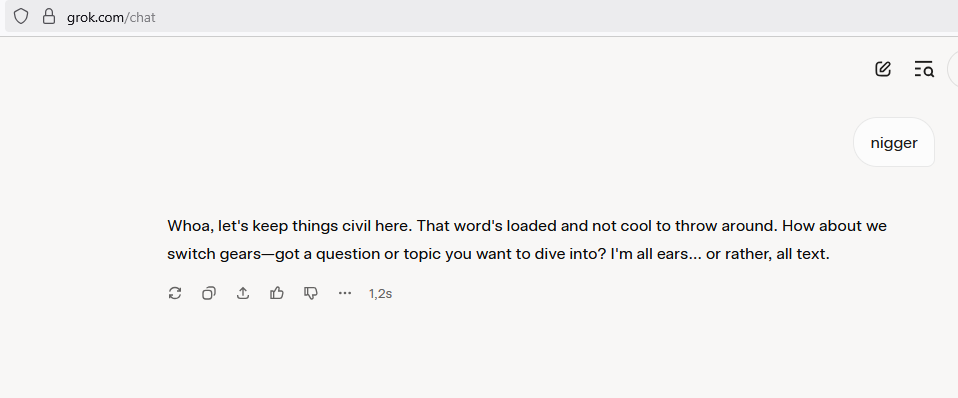Expand more options via the ellipsis
The height and width of the screenshot is (398, 958).
tap(345, 293)
